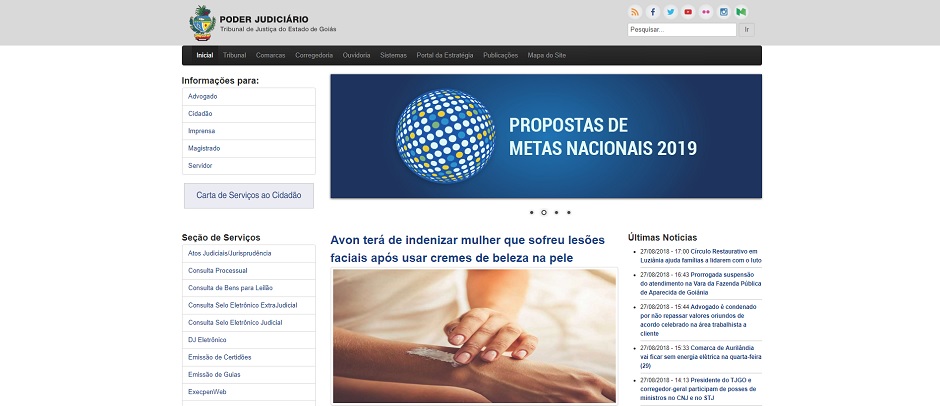Image resolution: width=940 pixels, height=406 pixels.
Task: Open DJ Eletrônico service
Action: 249,340
